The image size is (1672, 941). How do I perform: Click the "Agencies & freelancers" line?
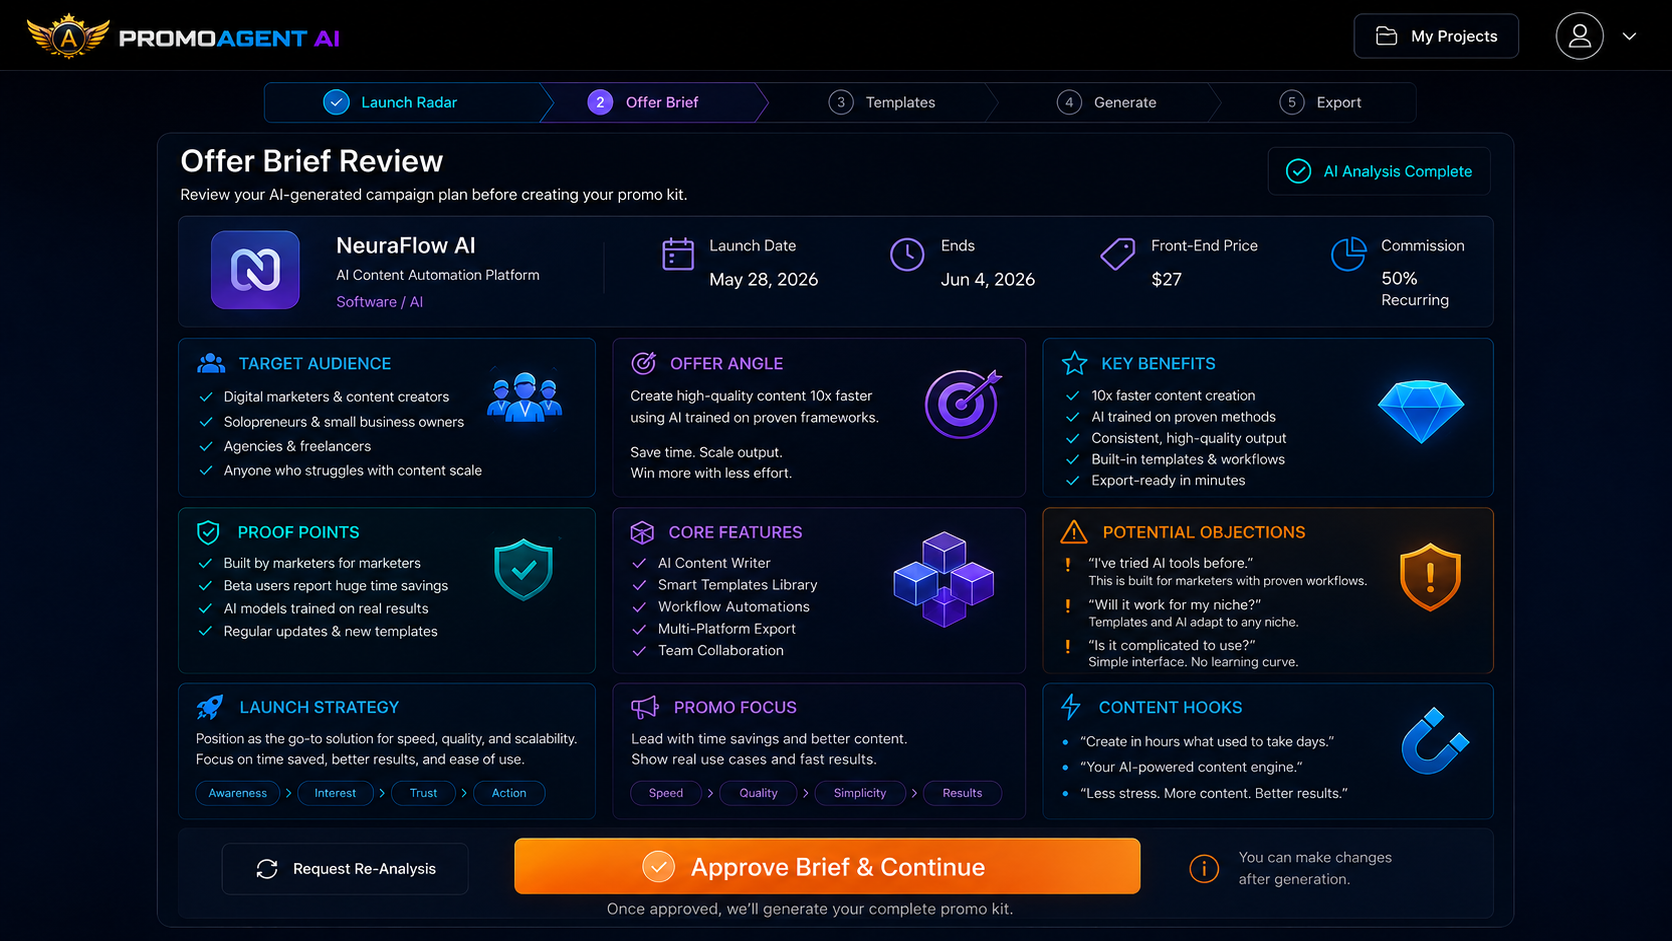pos(297,446)
